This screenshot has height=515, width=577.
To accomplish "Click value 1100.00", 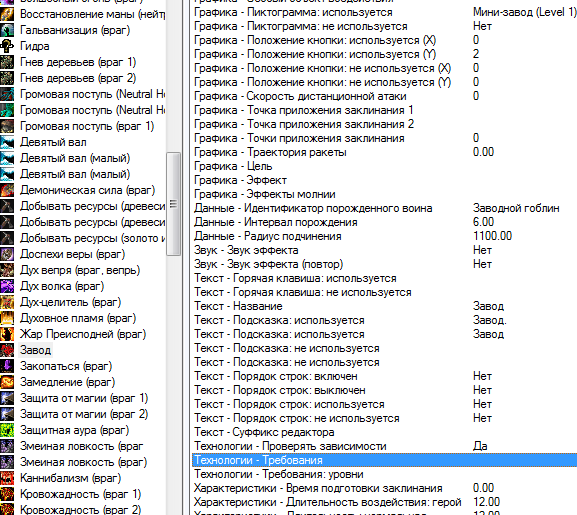I will coord(492,236).
